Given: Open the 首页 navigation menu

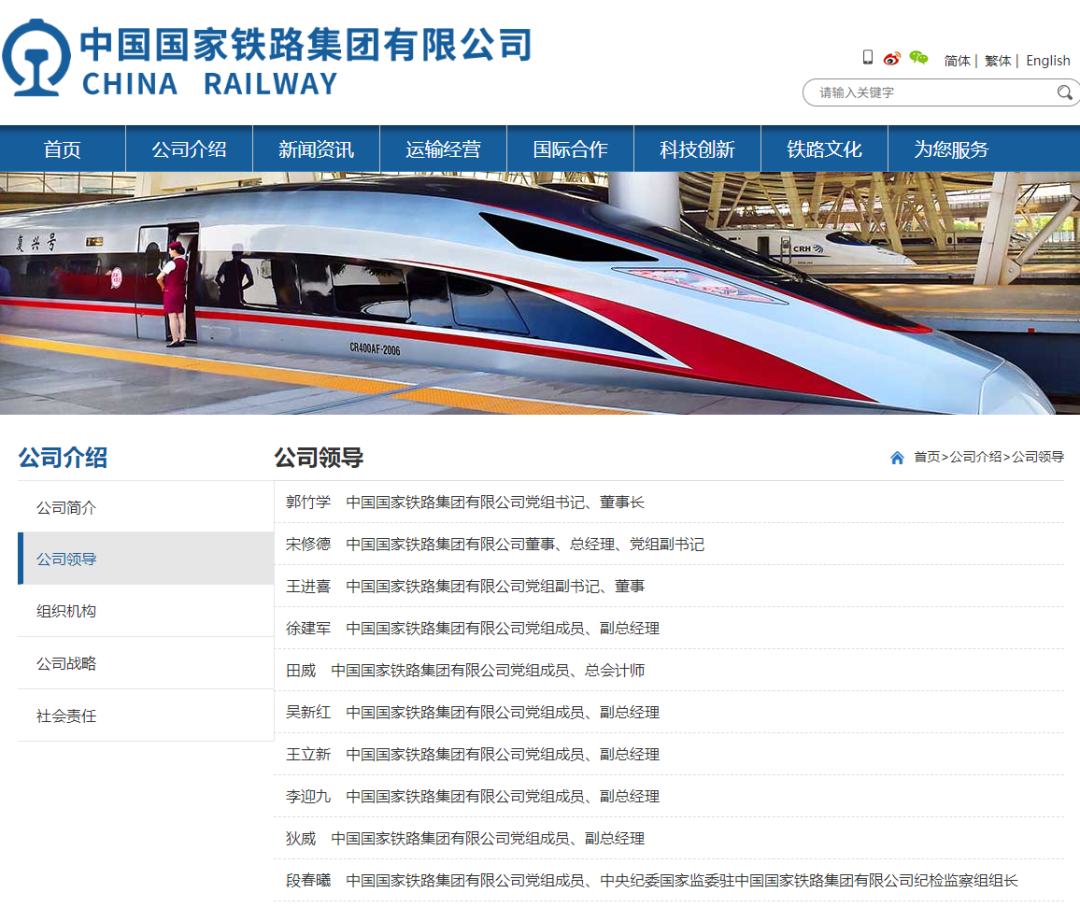Looking at the screenshot, I should (x=63, y=149).
